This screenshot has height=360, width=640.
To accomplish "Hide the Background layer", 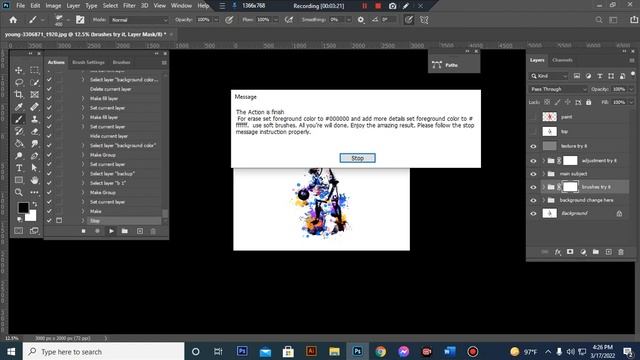I will point(533,213).
